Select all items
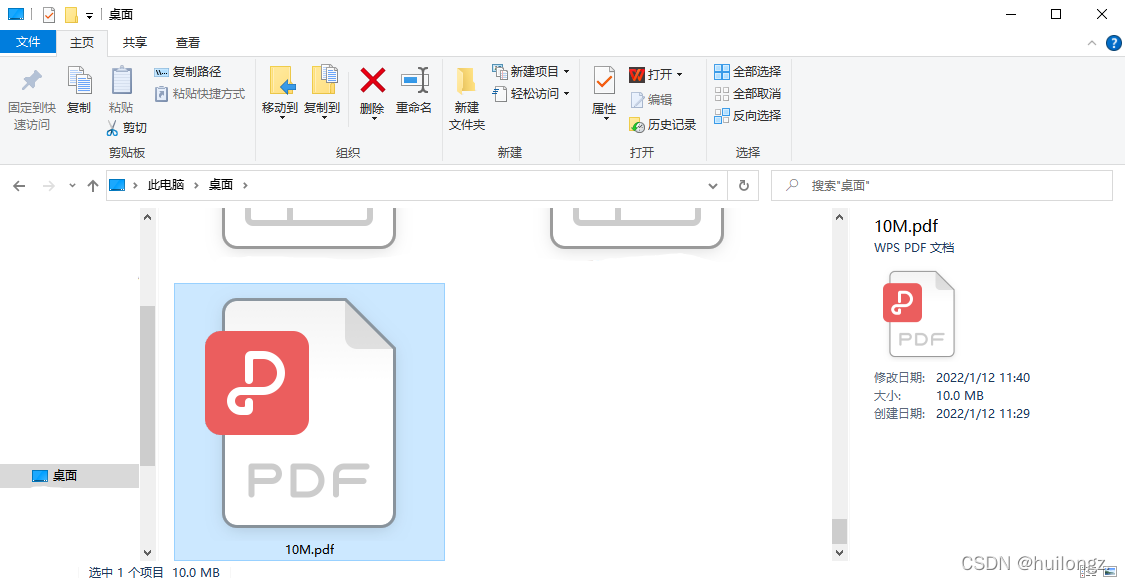The height and width of the screenshot is (583, 1125). [x=748, y=72]
